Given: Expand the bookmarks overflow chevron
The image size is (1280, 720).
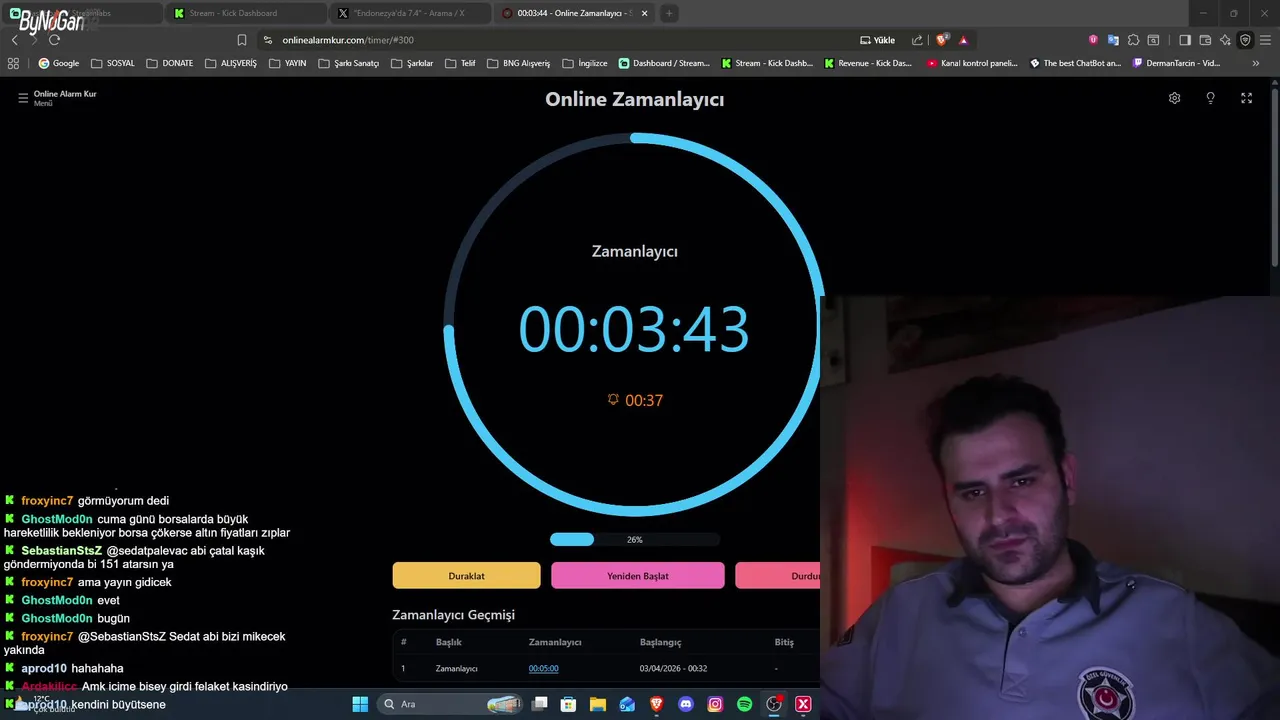Looking at the screenshot, I should [1256, 63].
